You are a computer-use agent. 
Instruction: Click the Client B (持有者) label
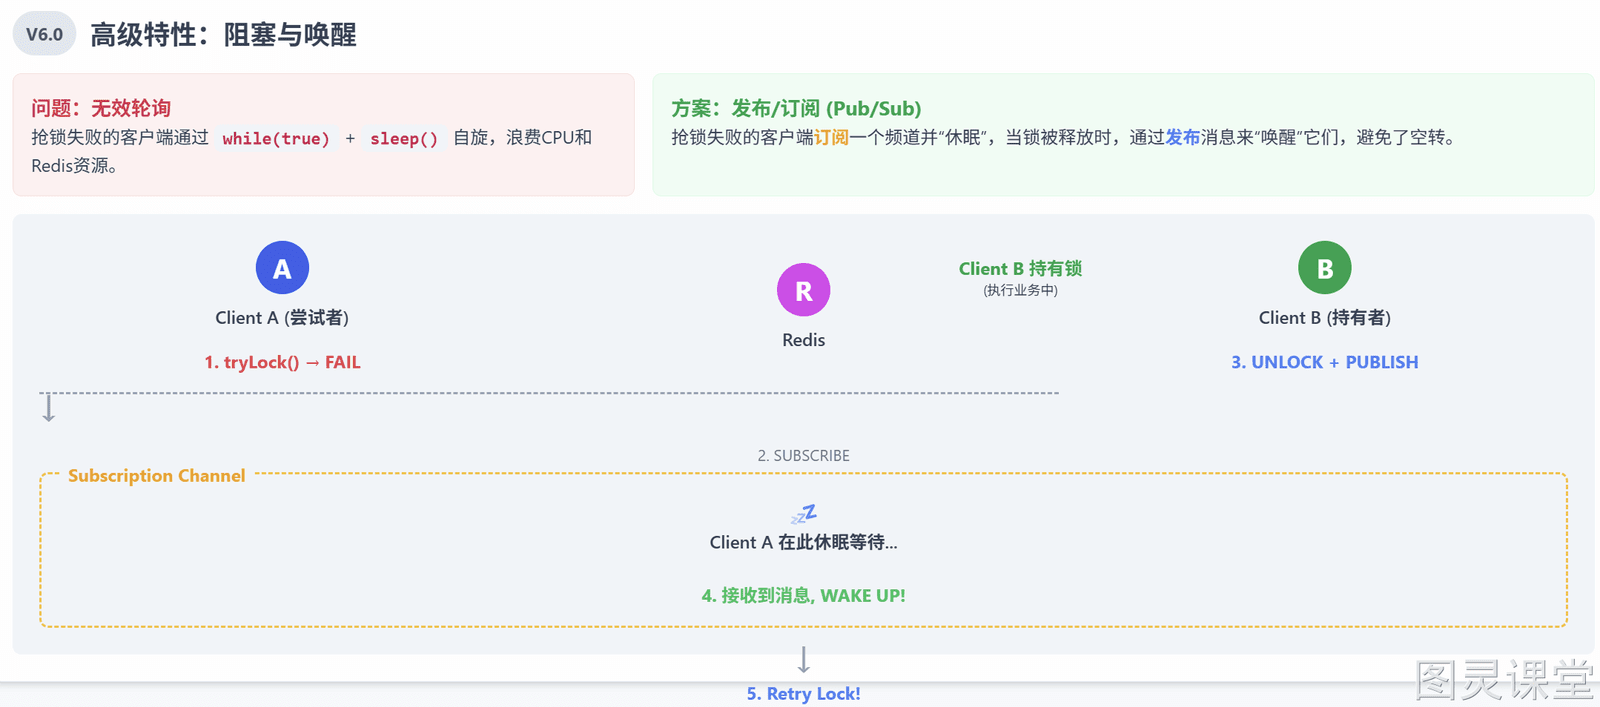pos(1325,318)
